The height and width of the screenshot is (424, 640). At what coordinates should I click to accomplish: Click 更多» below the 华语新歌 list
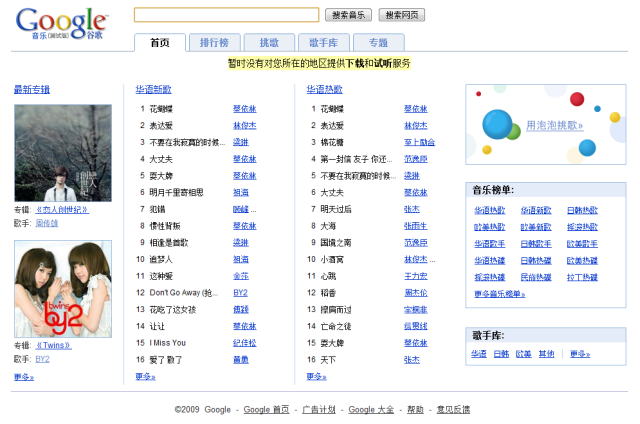(145, 377)
